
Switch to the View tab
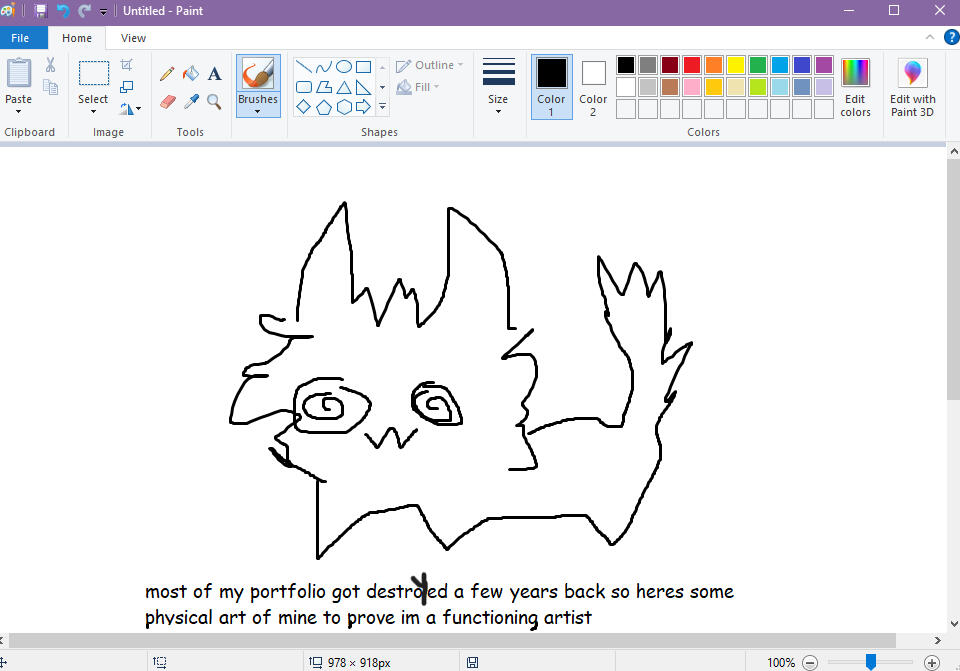coord(133,38)
